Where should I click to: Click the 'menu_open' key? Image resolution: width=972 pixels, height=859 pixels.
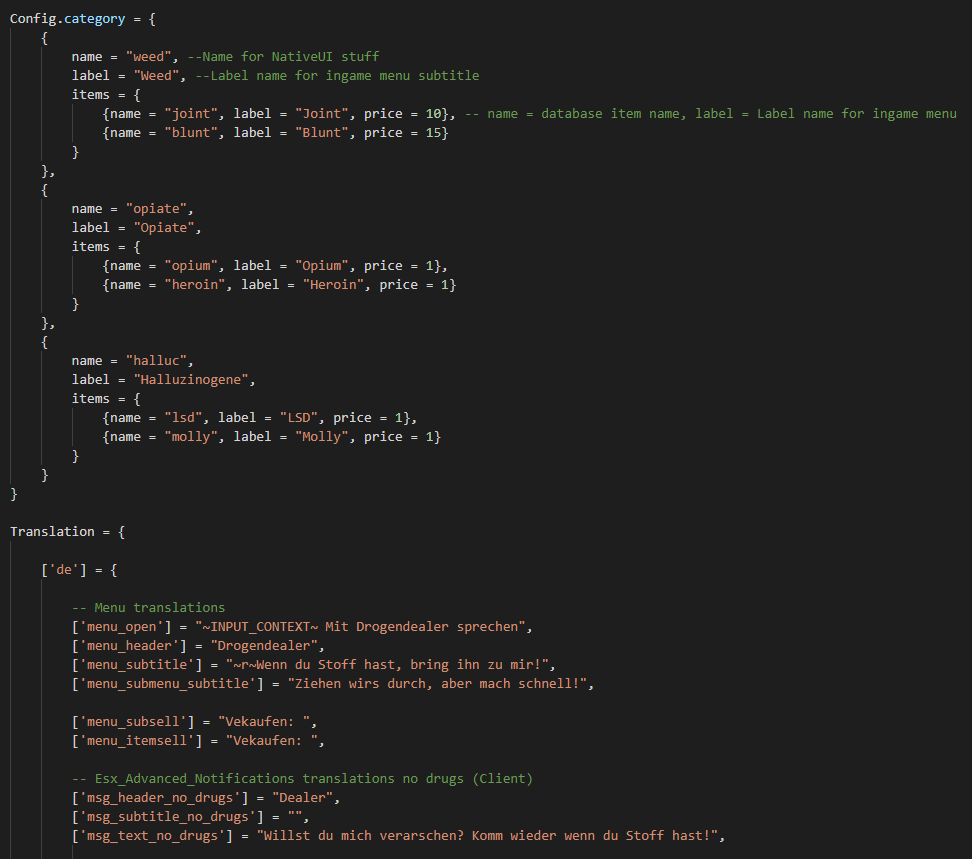pos(122,627)
